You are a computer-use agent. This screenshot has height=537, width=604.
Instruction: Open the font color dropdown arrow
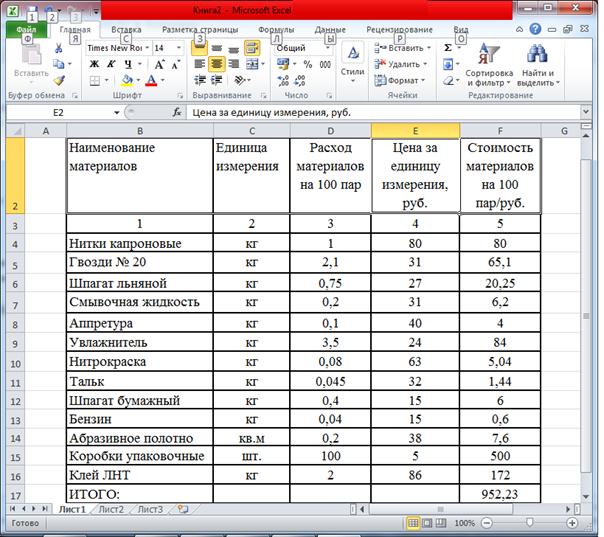[163, 81]
